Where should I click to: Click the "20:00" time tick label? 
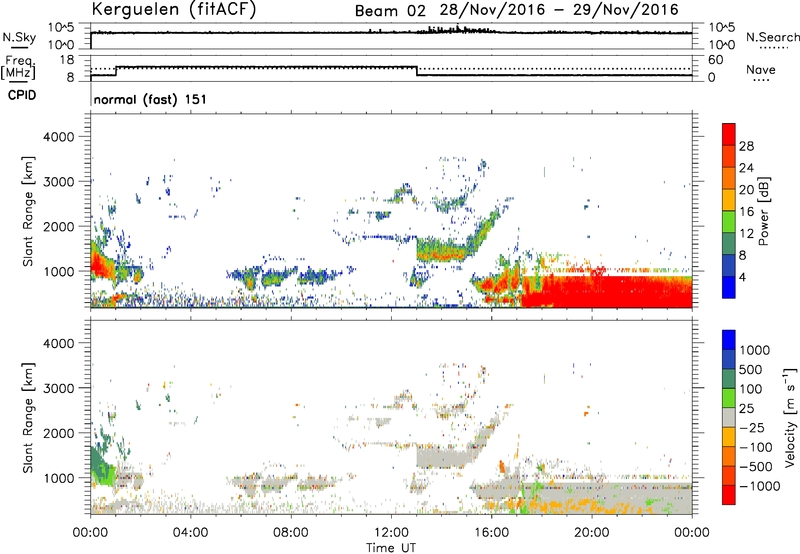591,533
